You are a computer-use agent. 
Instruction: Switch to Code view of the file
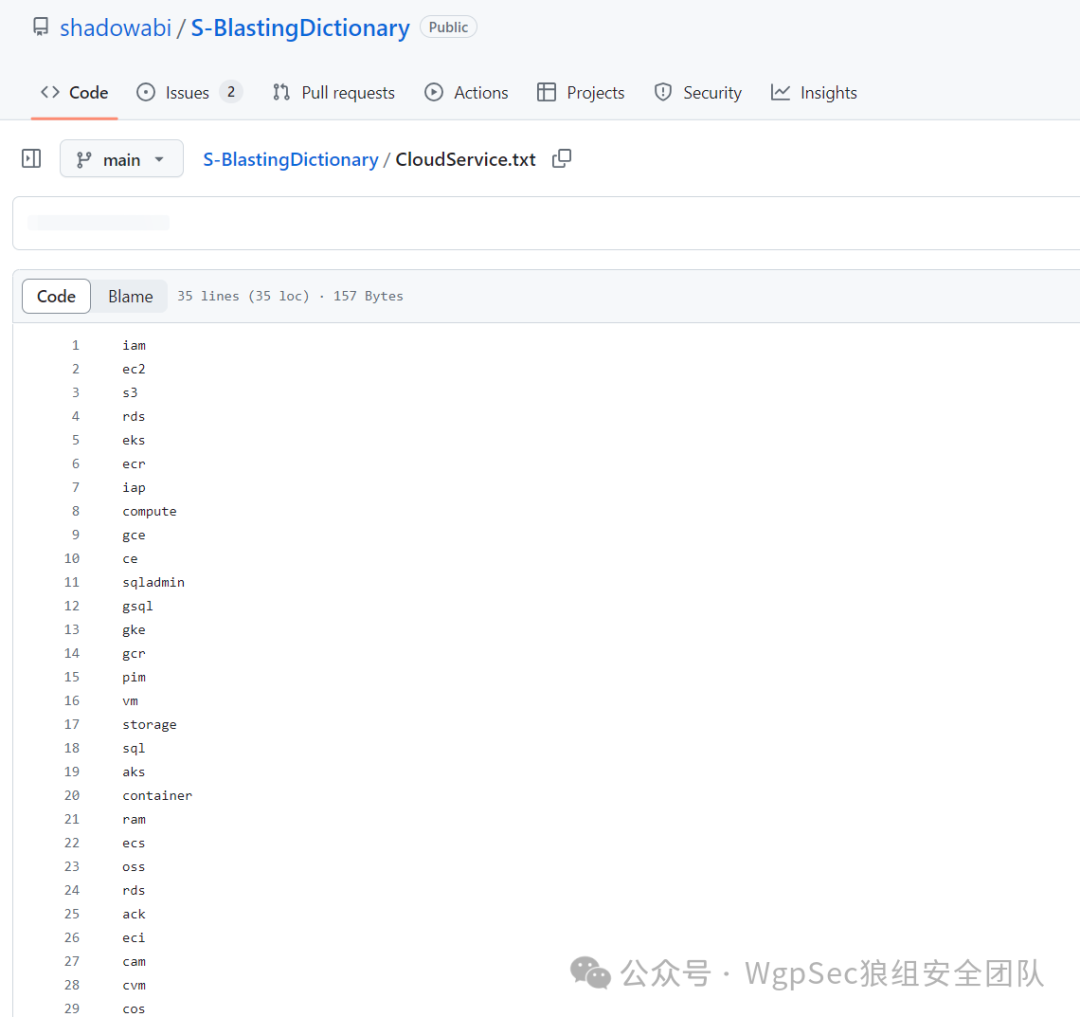click(56, 296)
